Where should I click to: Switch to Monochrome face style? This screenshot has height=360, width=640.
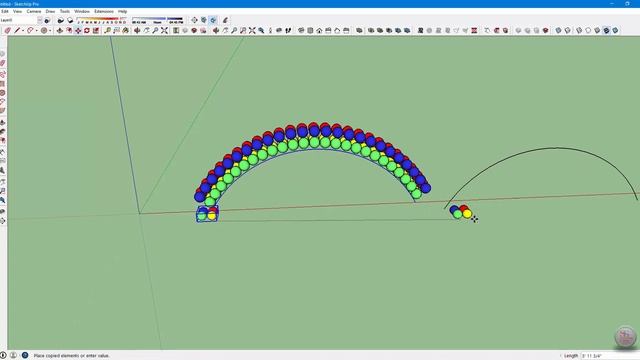[615, 30]
